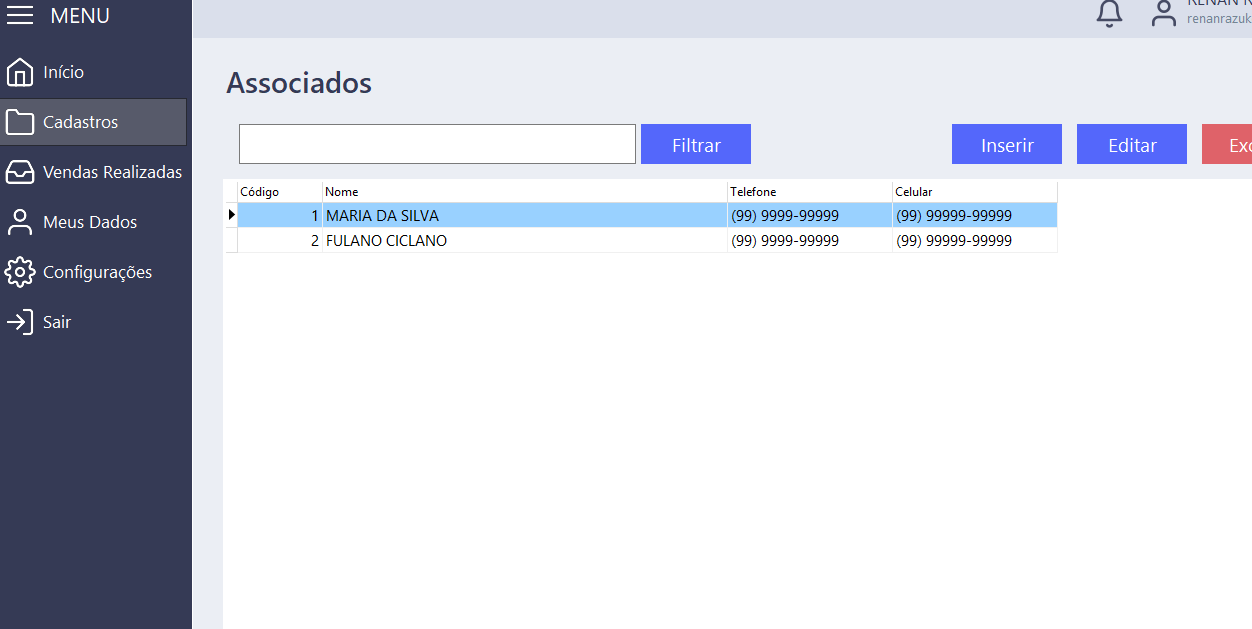Click the Cadastros folder icon

pos(20,122)
